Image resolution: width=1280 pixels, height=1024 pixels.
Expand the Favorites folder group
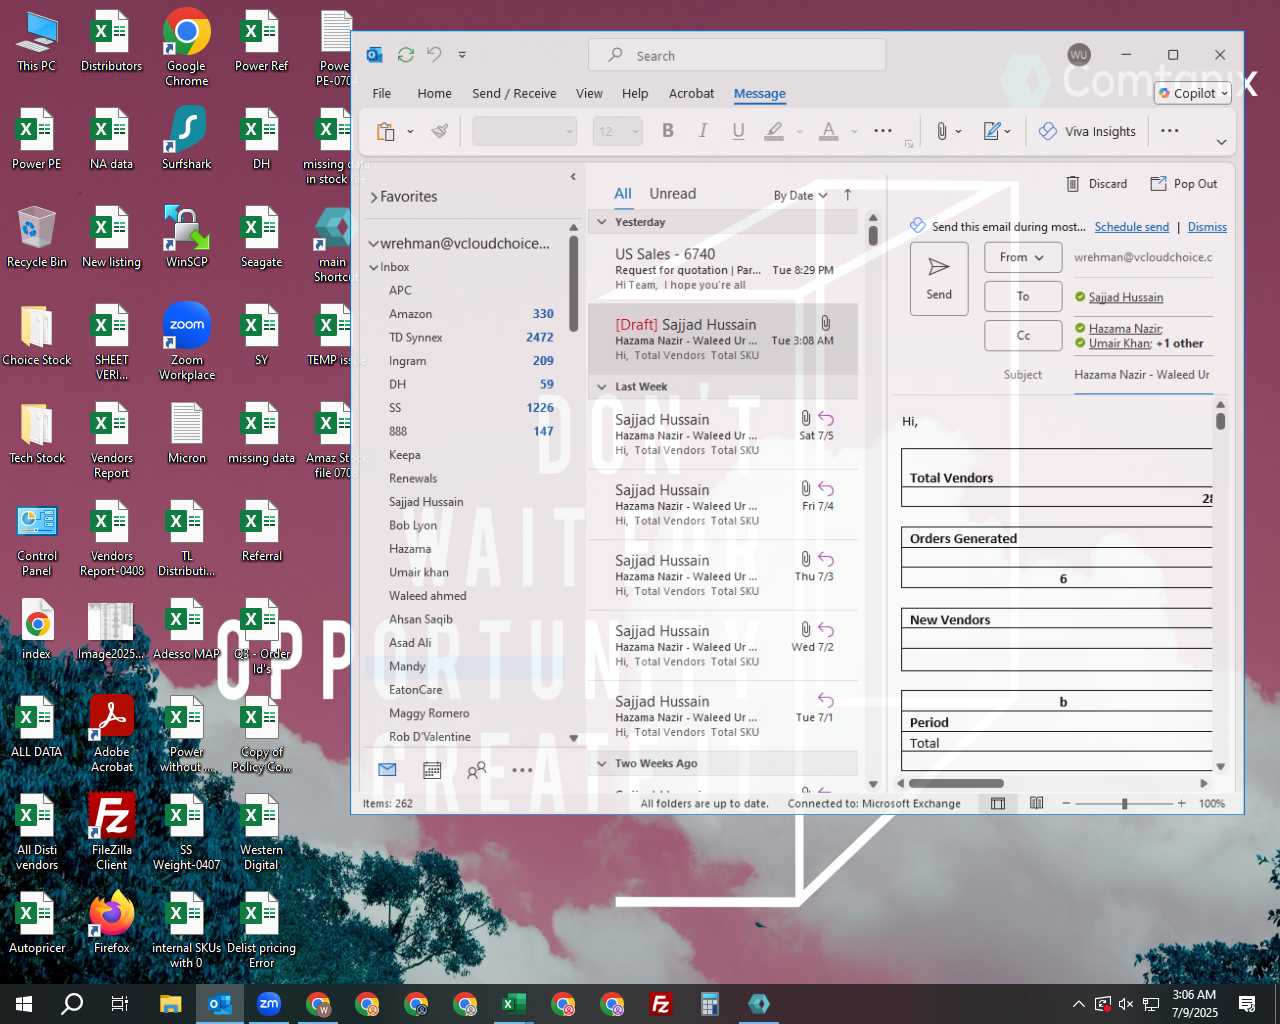pyautogui.click(x=373, y=197)
